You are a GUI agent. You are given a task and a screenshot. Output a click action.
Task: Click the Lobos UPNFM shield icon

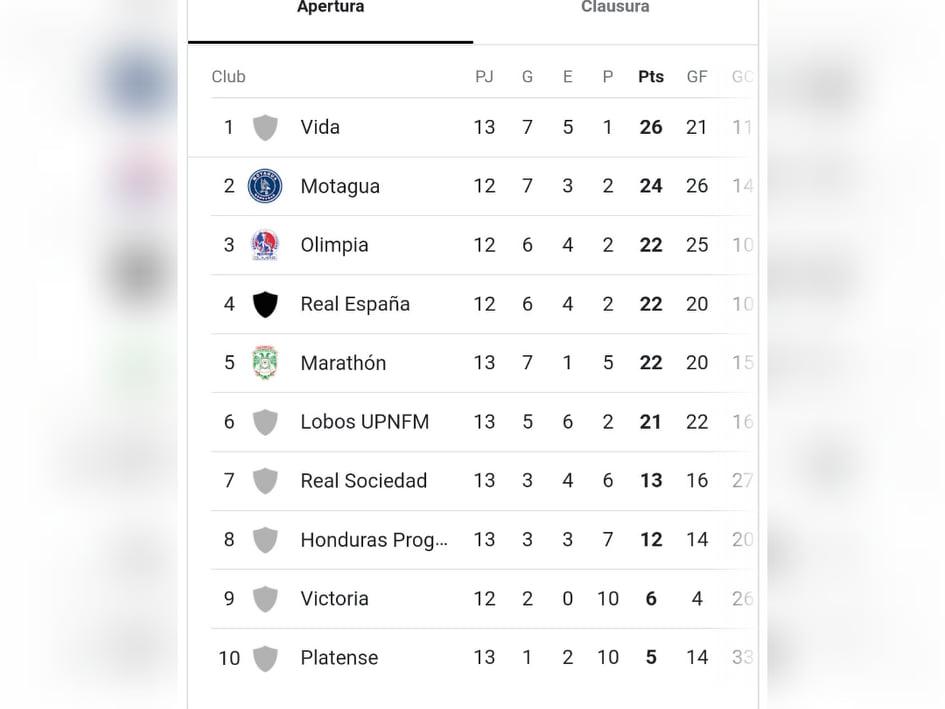click(265, 422)
